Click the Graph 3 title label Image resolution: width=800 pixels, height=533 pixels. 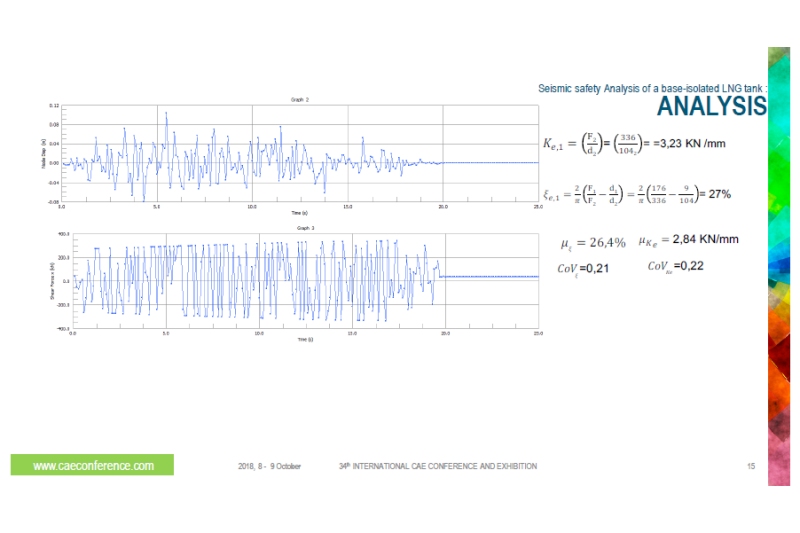coord(305,228)
